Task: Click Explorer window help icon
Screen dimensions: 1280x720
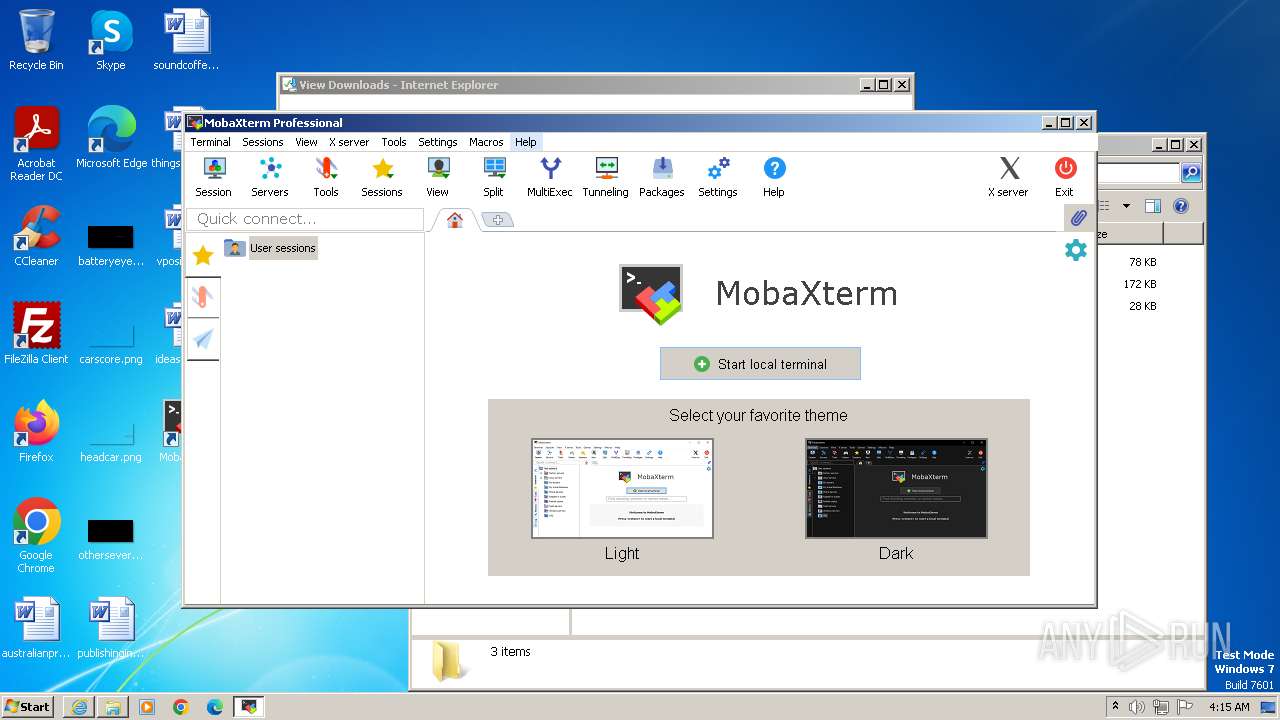Action: (x=1180, y=206)
